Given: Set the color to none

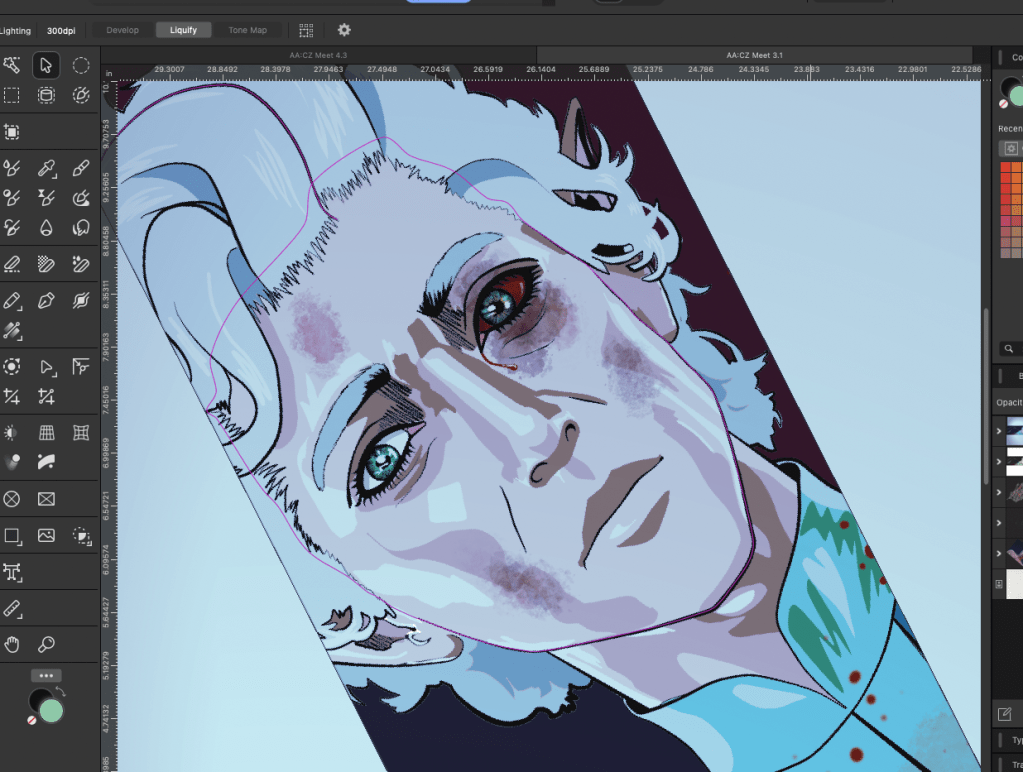Looking at the screenshot, I should click(32, 720).
